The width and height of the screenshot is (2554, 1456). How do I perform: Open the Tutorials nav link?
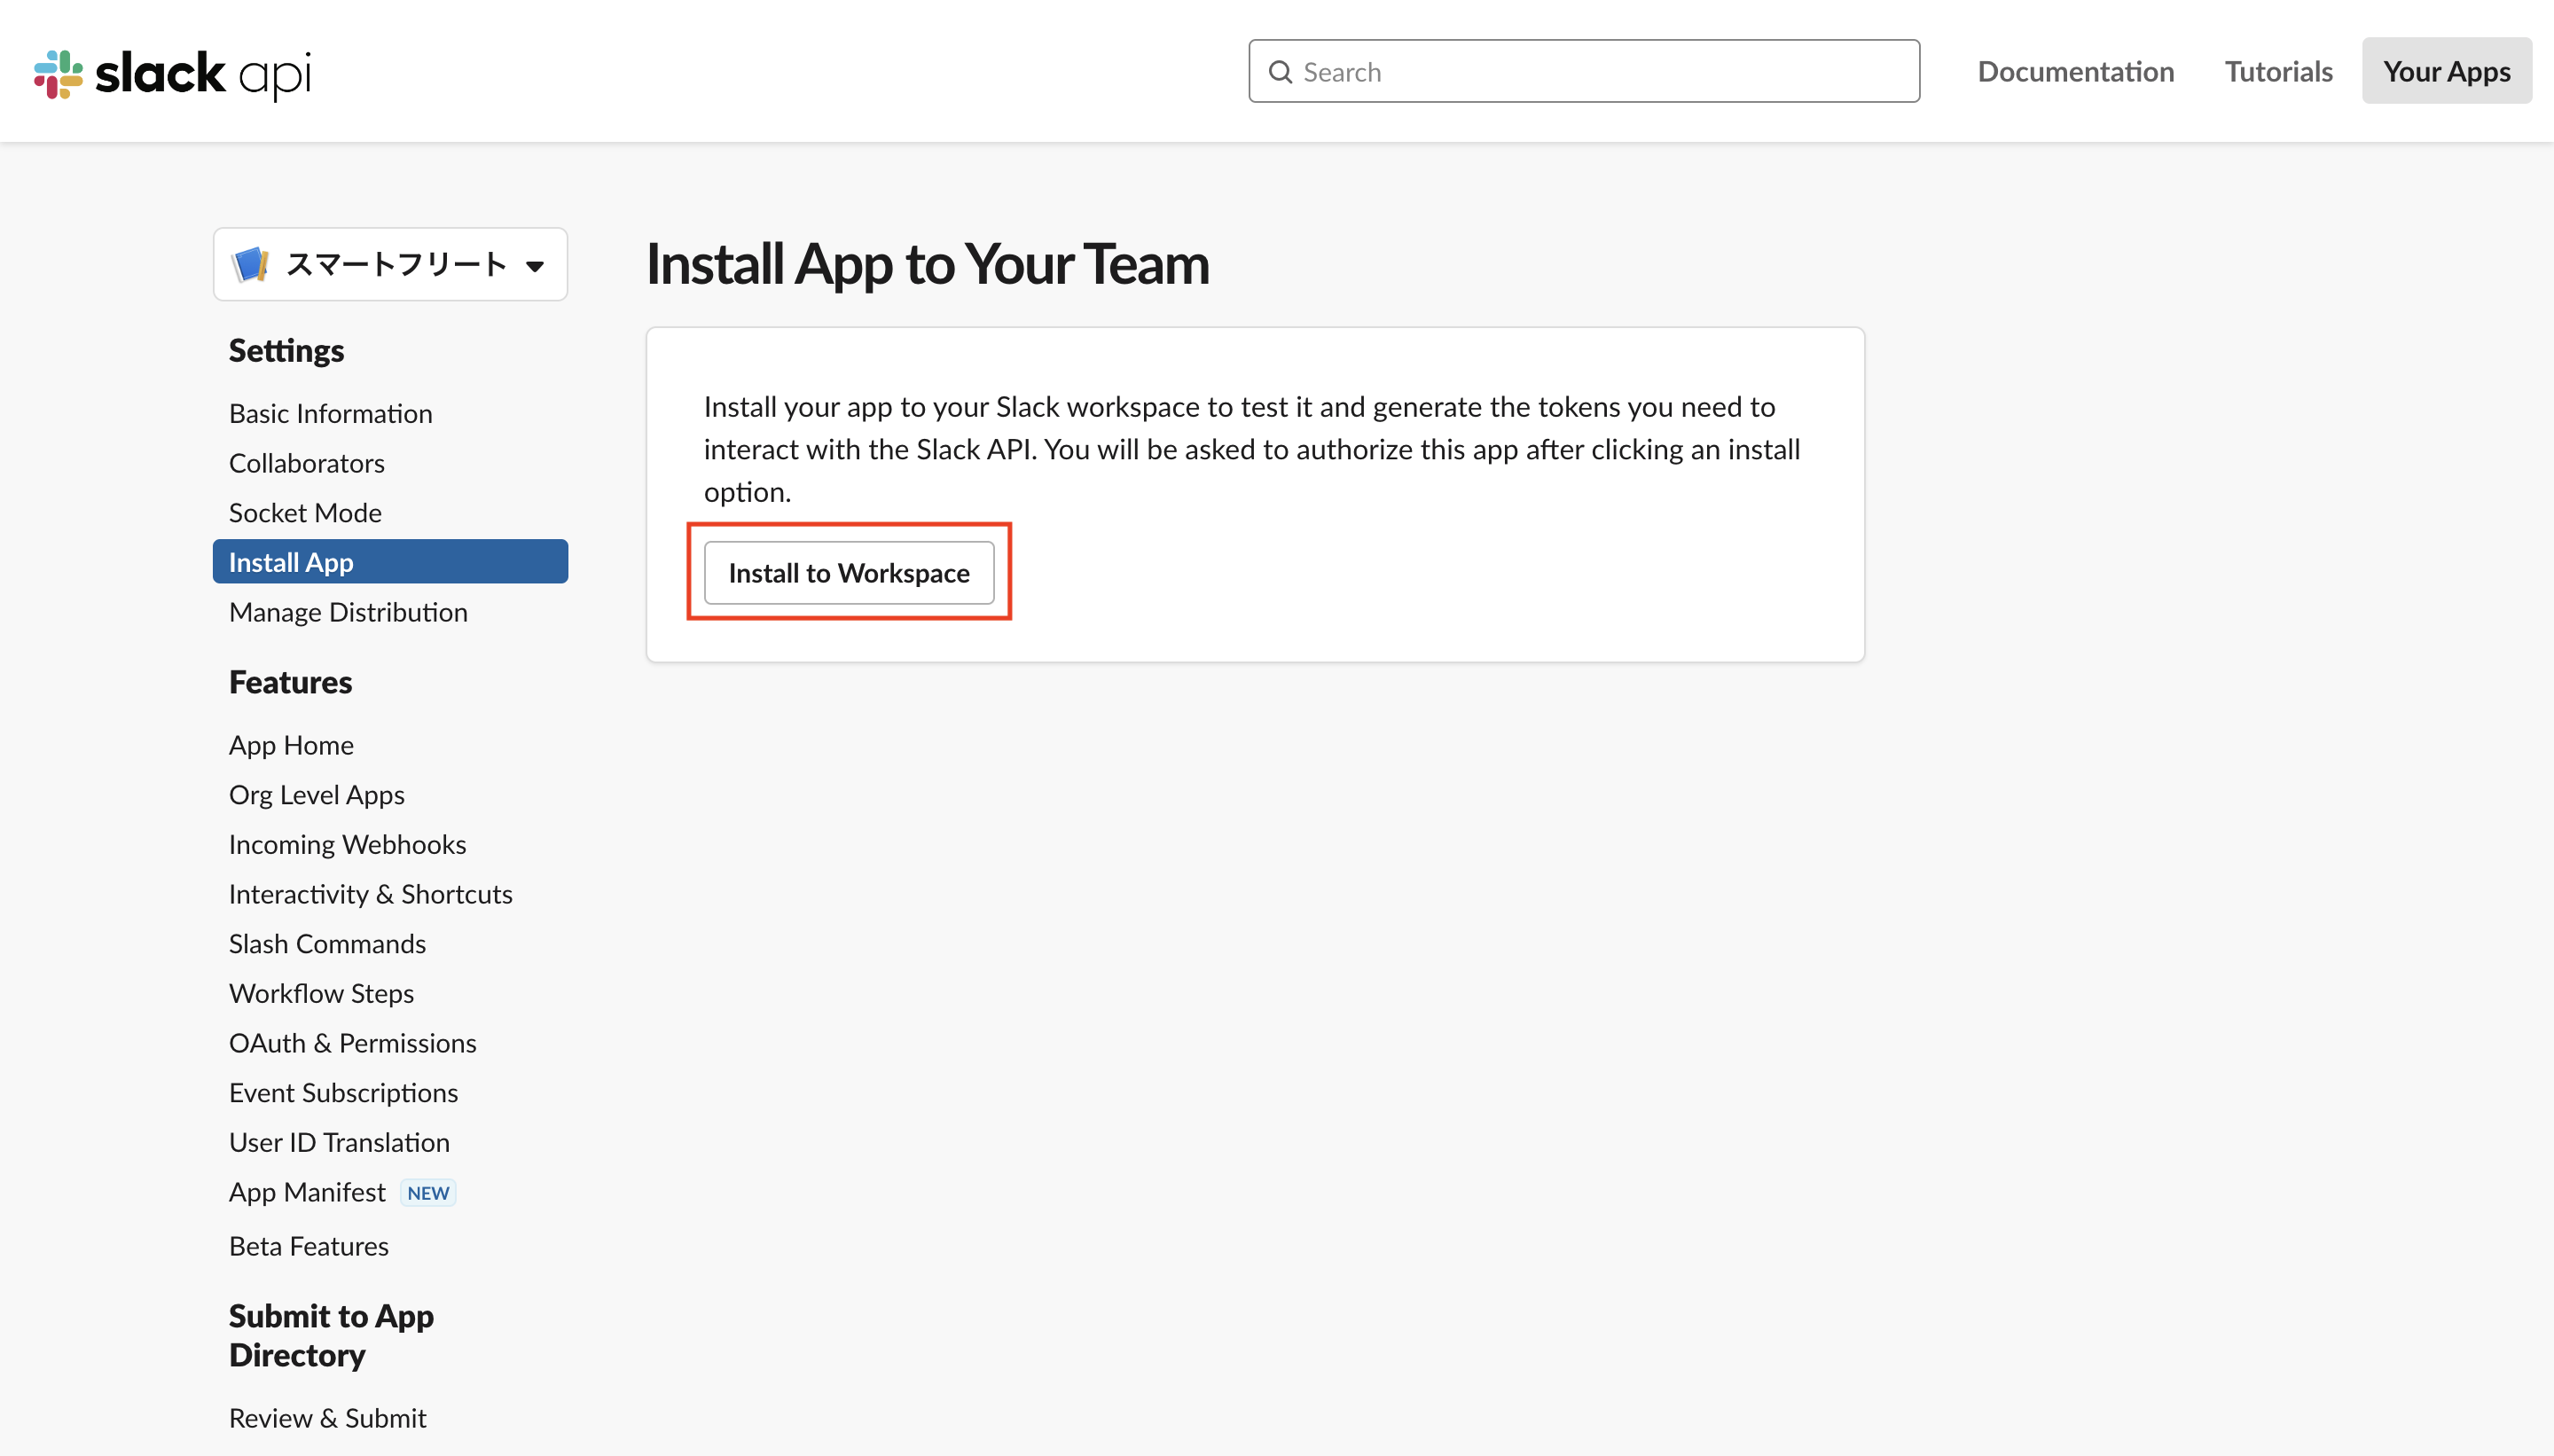2278,72
